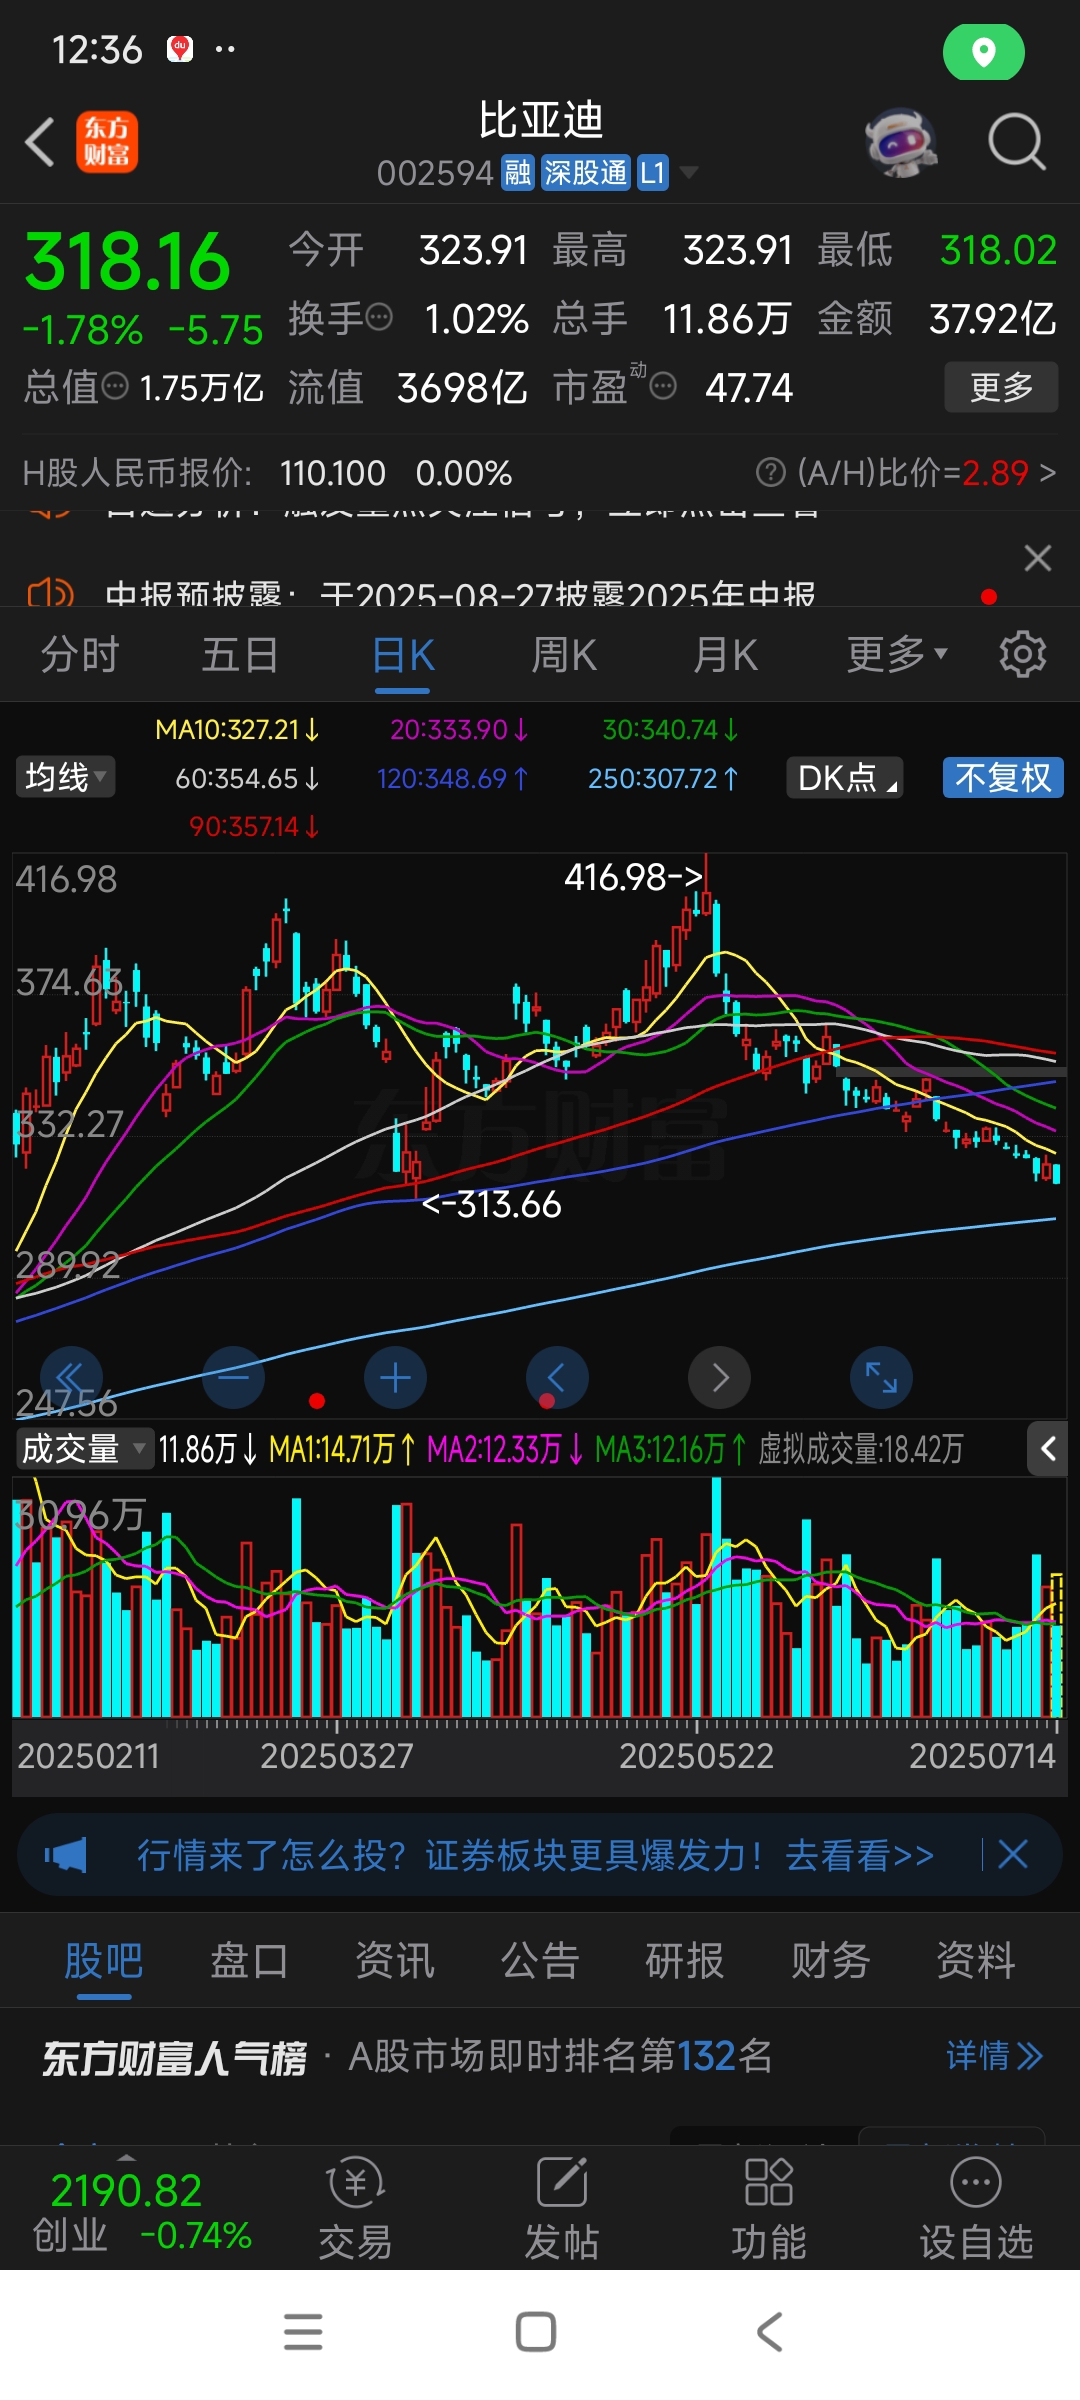This screenshot has height=2400, width=1080.
Task: Switch to 月K chart tab
Action: [x=726, y=656]
